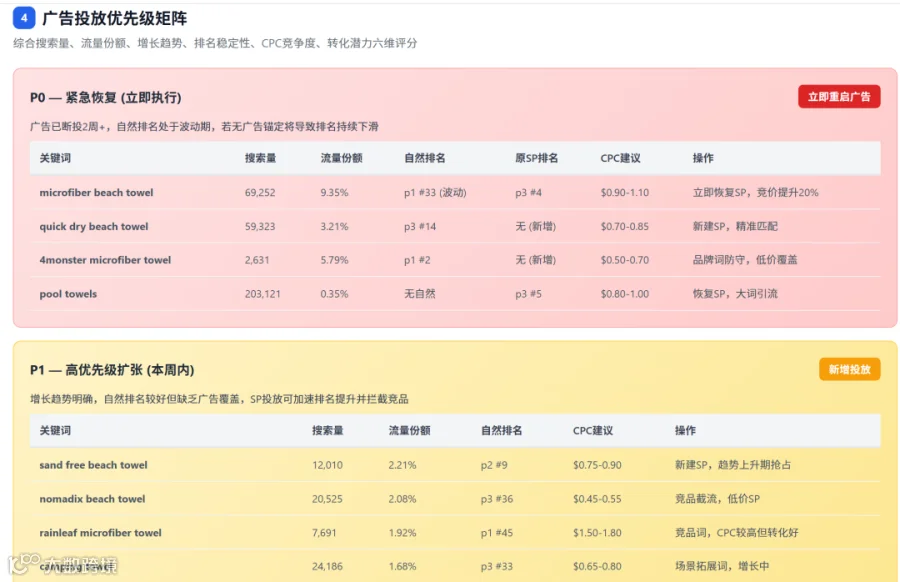The width and height of the screenshot is (900, 582).
Task: Select the P1 — 高优先级扩张 (本周内) title
Action: (112, 370)
